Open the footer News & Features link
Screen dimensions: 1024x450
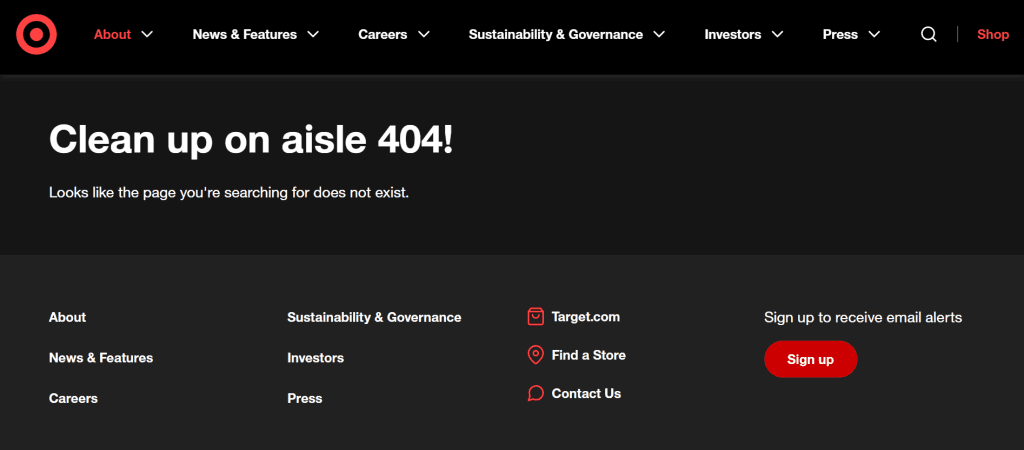[100, 358]
